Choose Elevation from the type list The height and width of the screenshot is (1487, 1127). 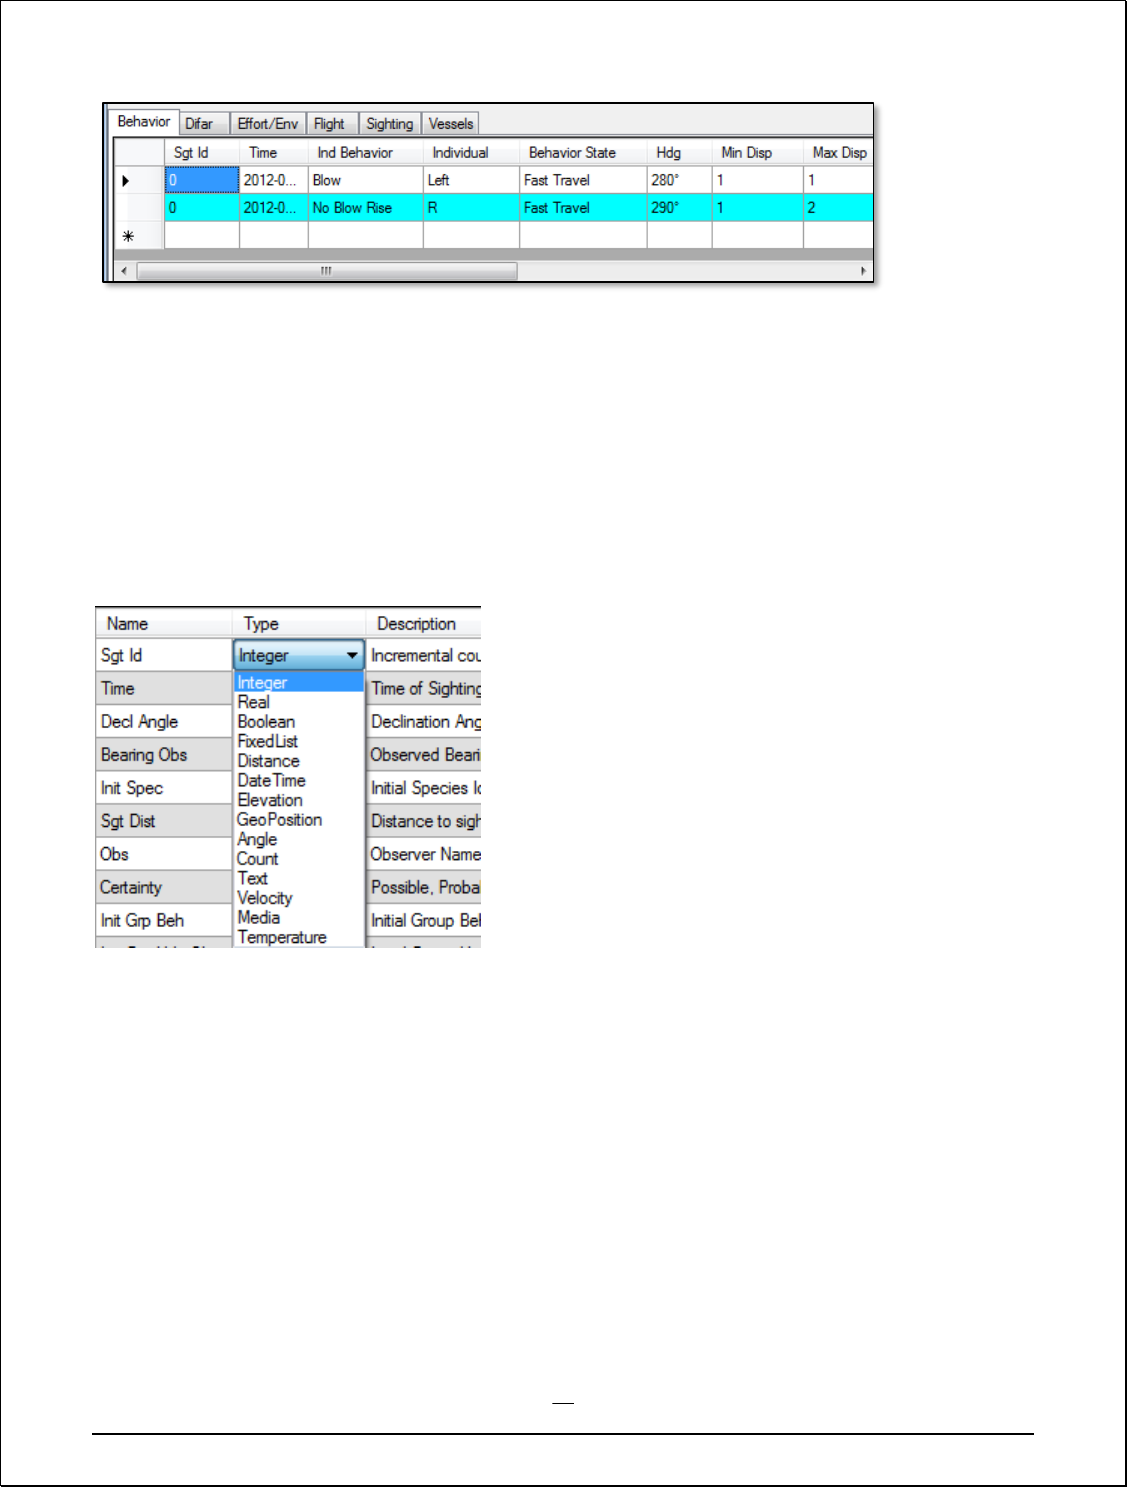[298, 800]
